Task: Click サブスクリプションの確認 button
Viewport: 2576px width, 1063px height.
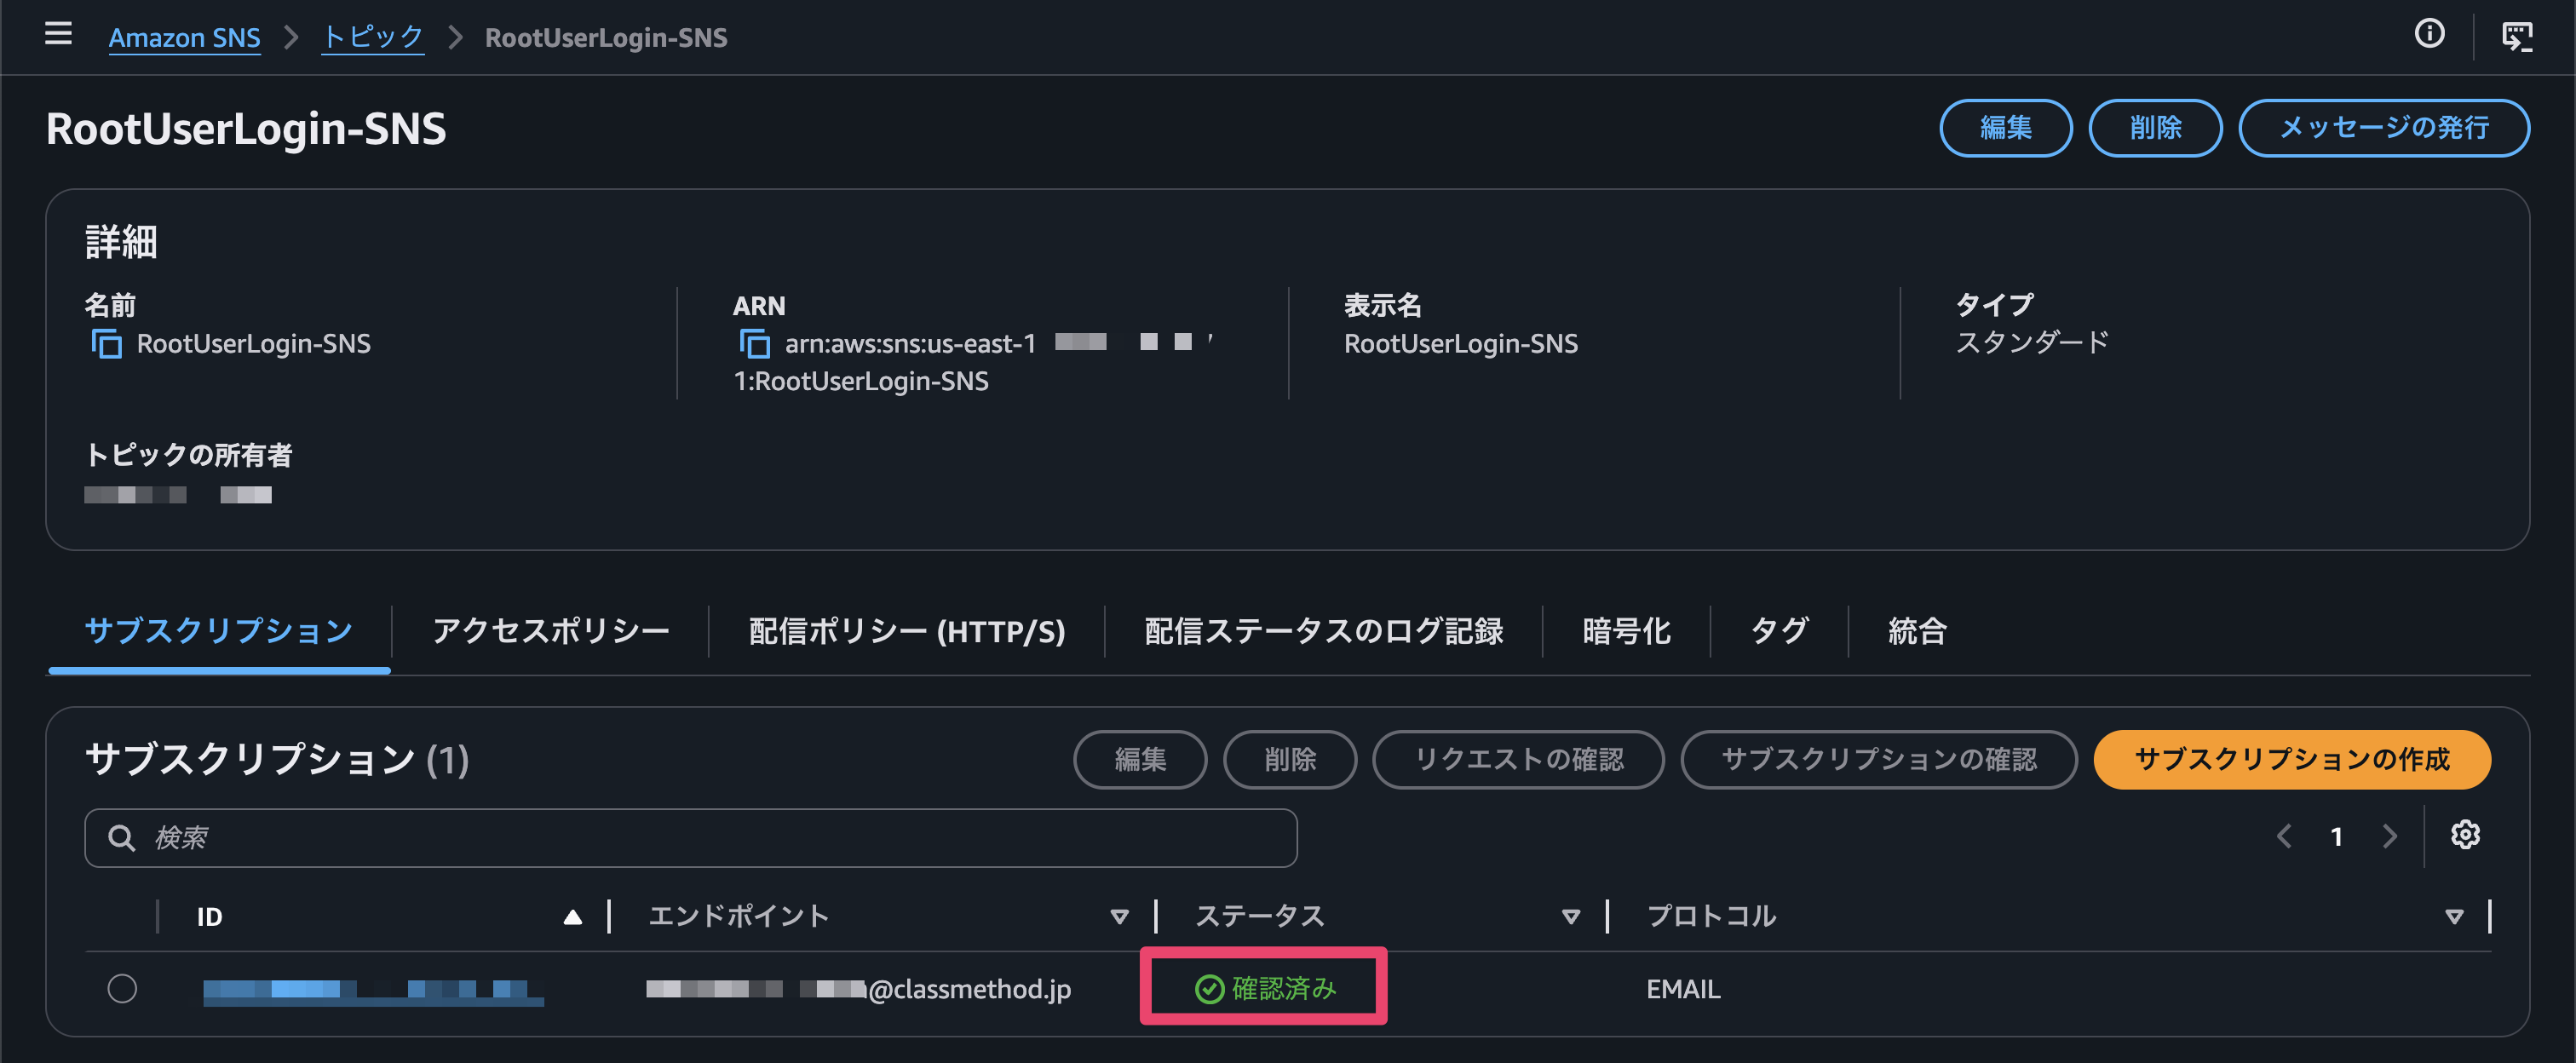Action: pyautogui.click(x=1879, y=759)
